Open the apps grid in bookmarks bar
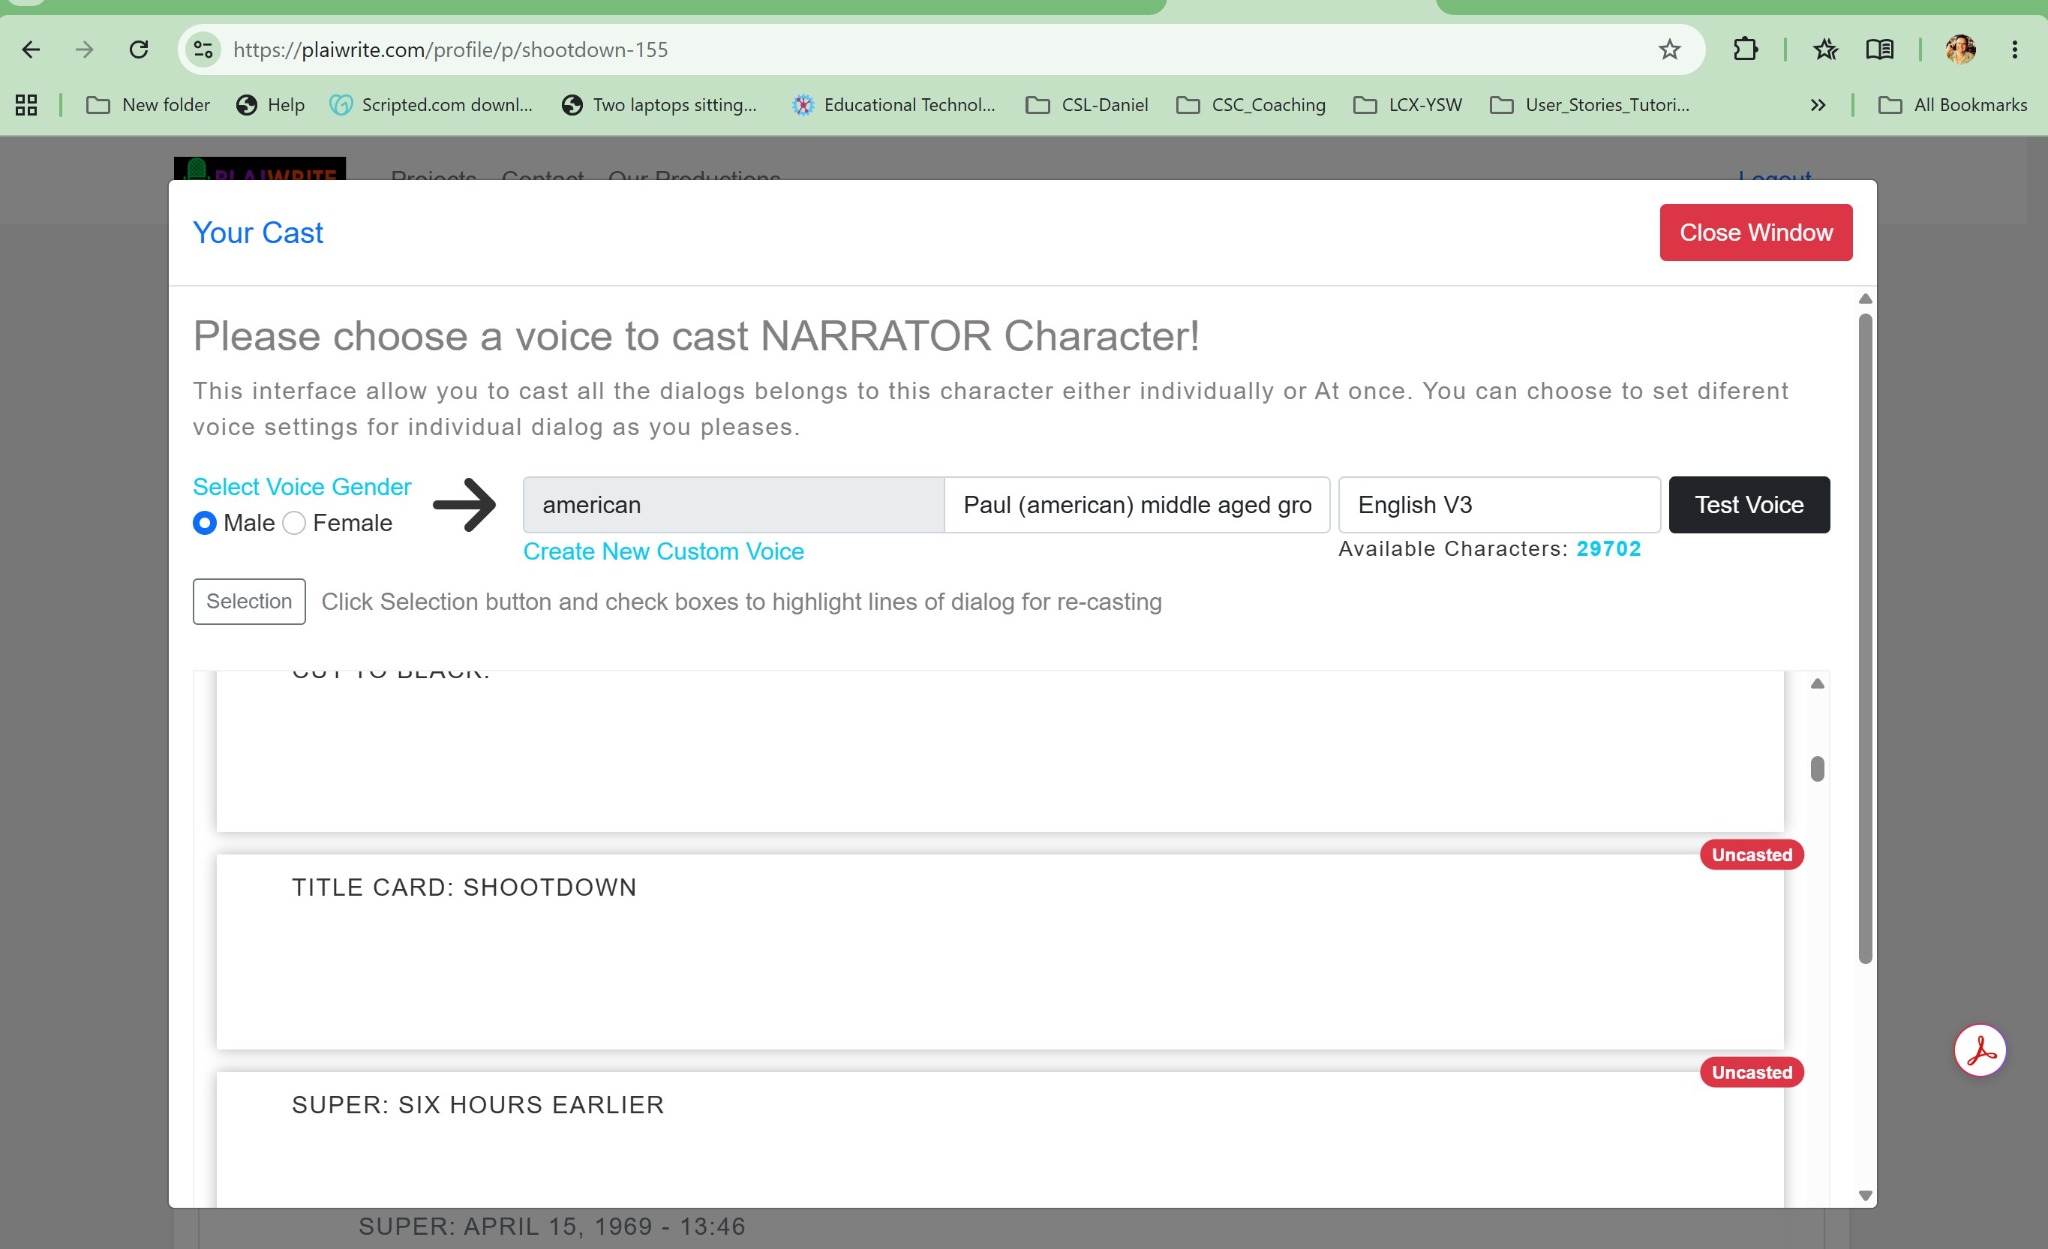This screenshot has height=1249, width=2048. click(27, 105)
